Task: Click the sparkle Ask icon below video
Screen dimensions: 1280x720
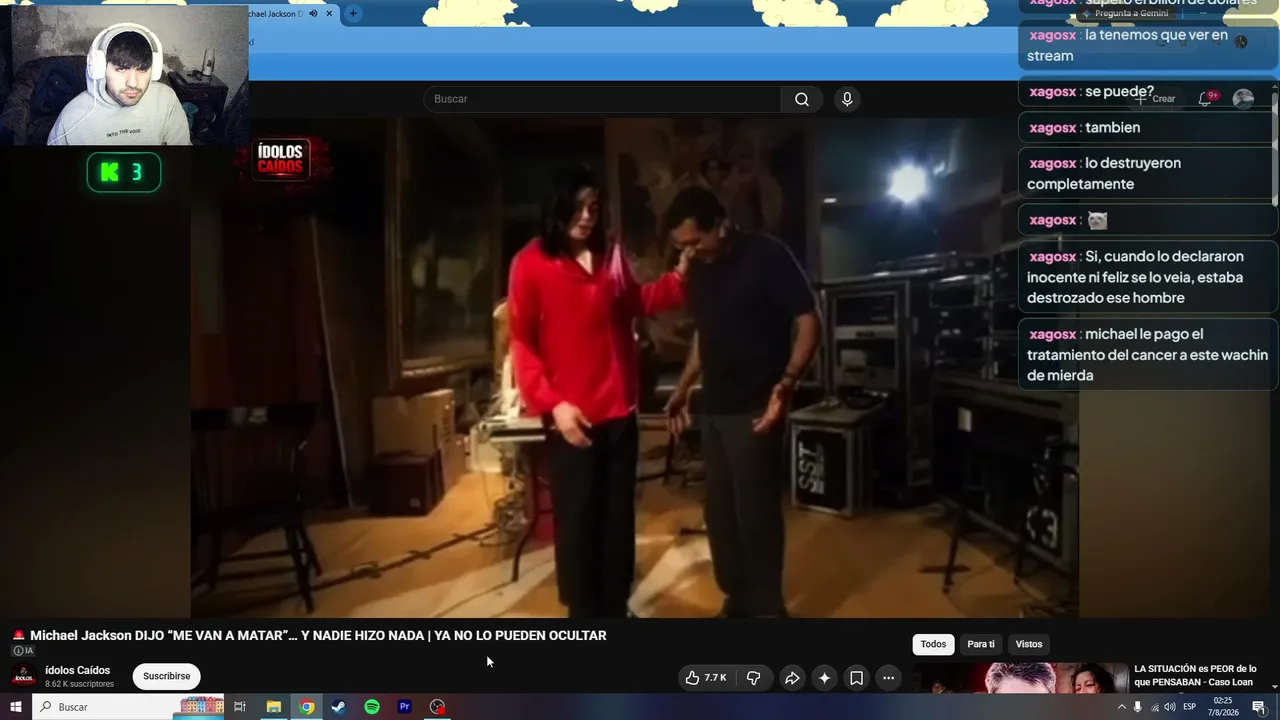Action: [x=824, y=678]
